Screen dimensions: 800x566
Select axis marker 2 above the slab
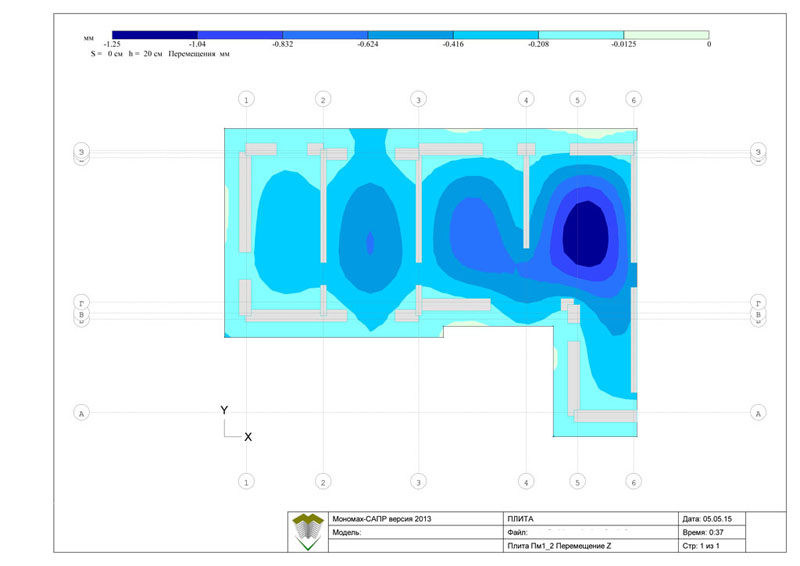coord(323,100)
